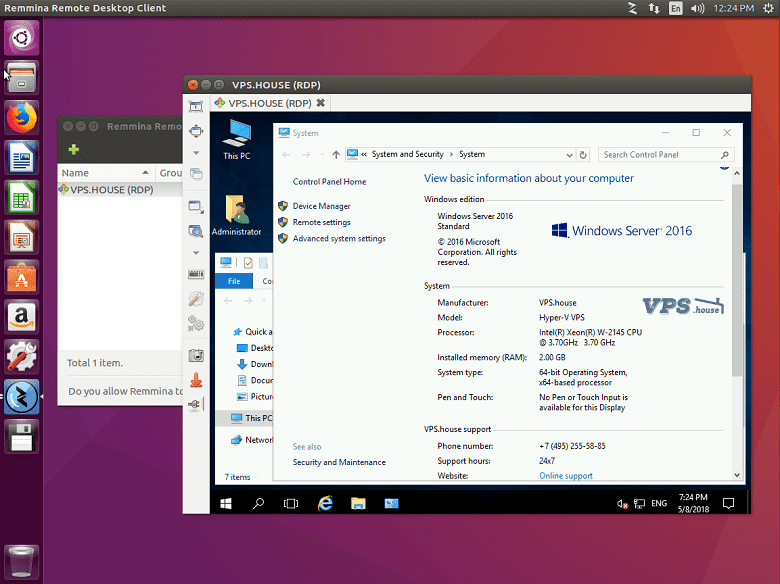Click forward arrow in System window
Viewport: 780px width, 584px height.
click(x=306, y=155)
